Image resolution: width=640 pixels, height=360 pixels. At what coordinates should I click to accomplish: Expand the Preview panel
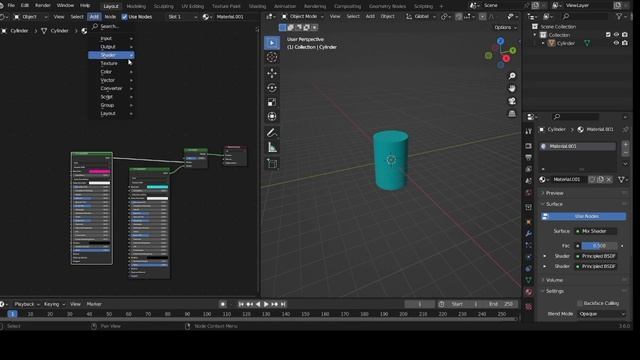click(554, 193)
